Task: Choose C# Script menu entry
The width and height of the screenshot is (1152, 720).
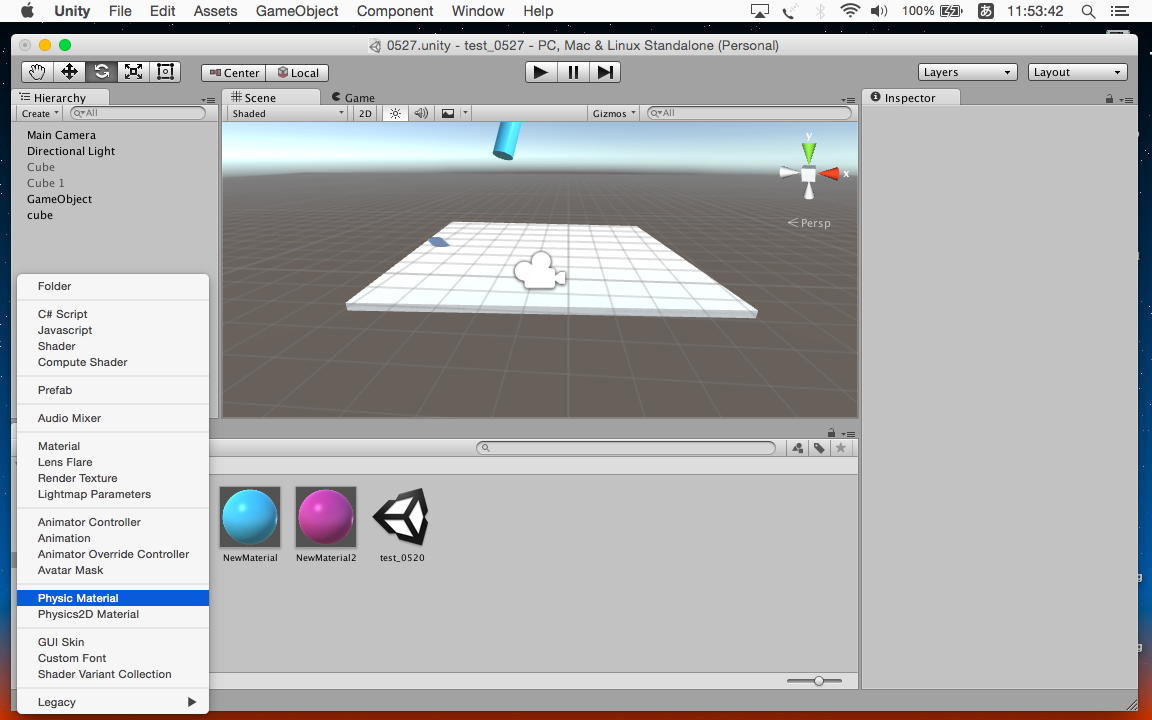Action: [x=113, y=314]
